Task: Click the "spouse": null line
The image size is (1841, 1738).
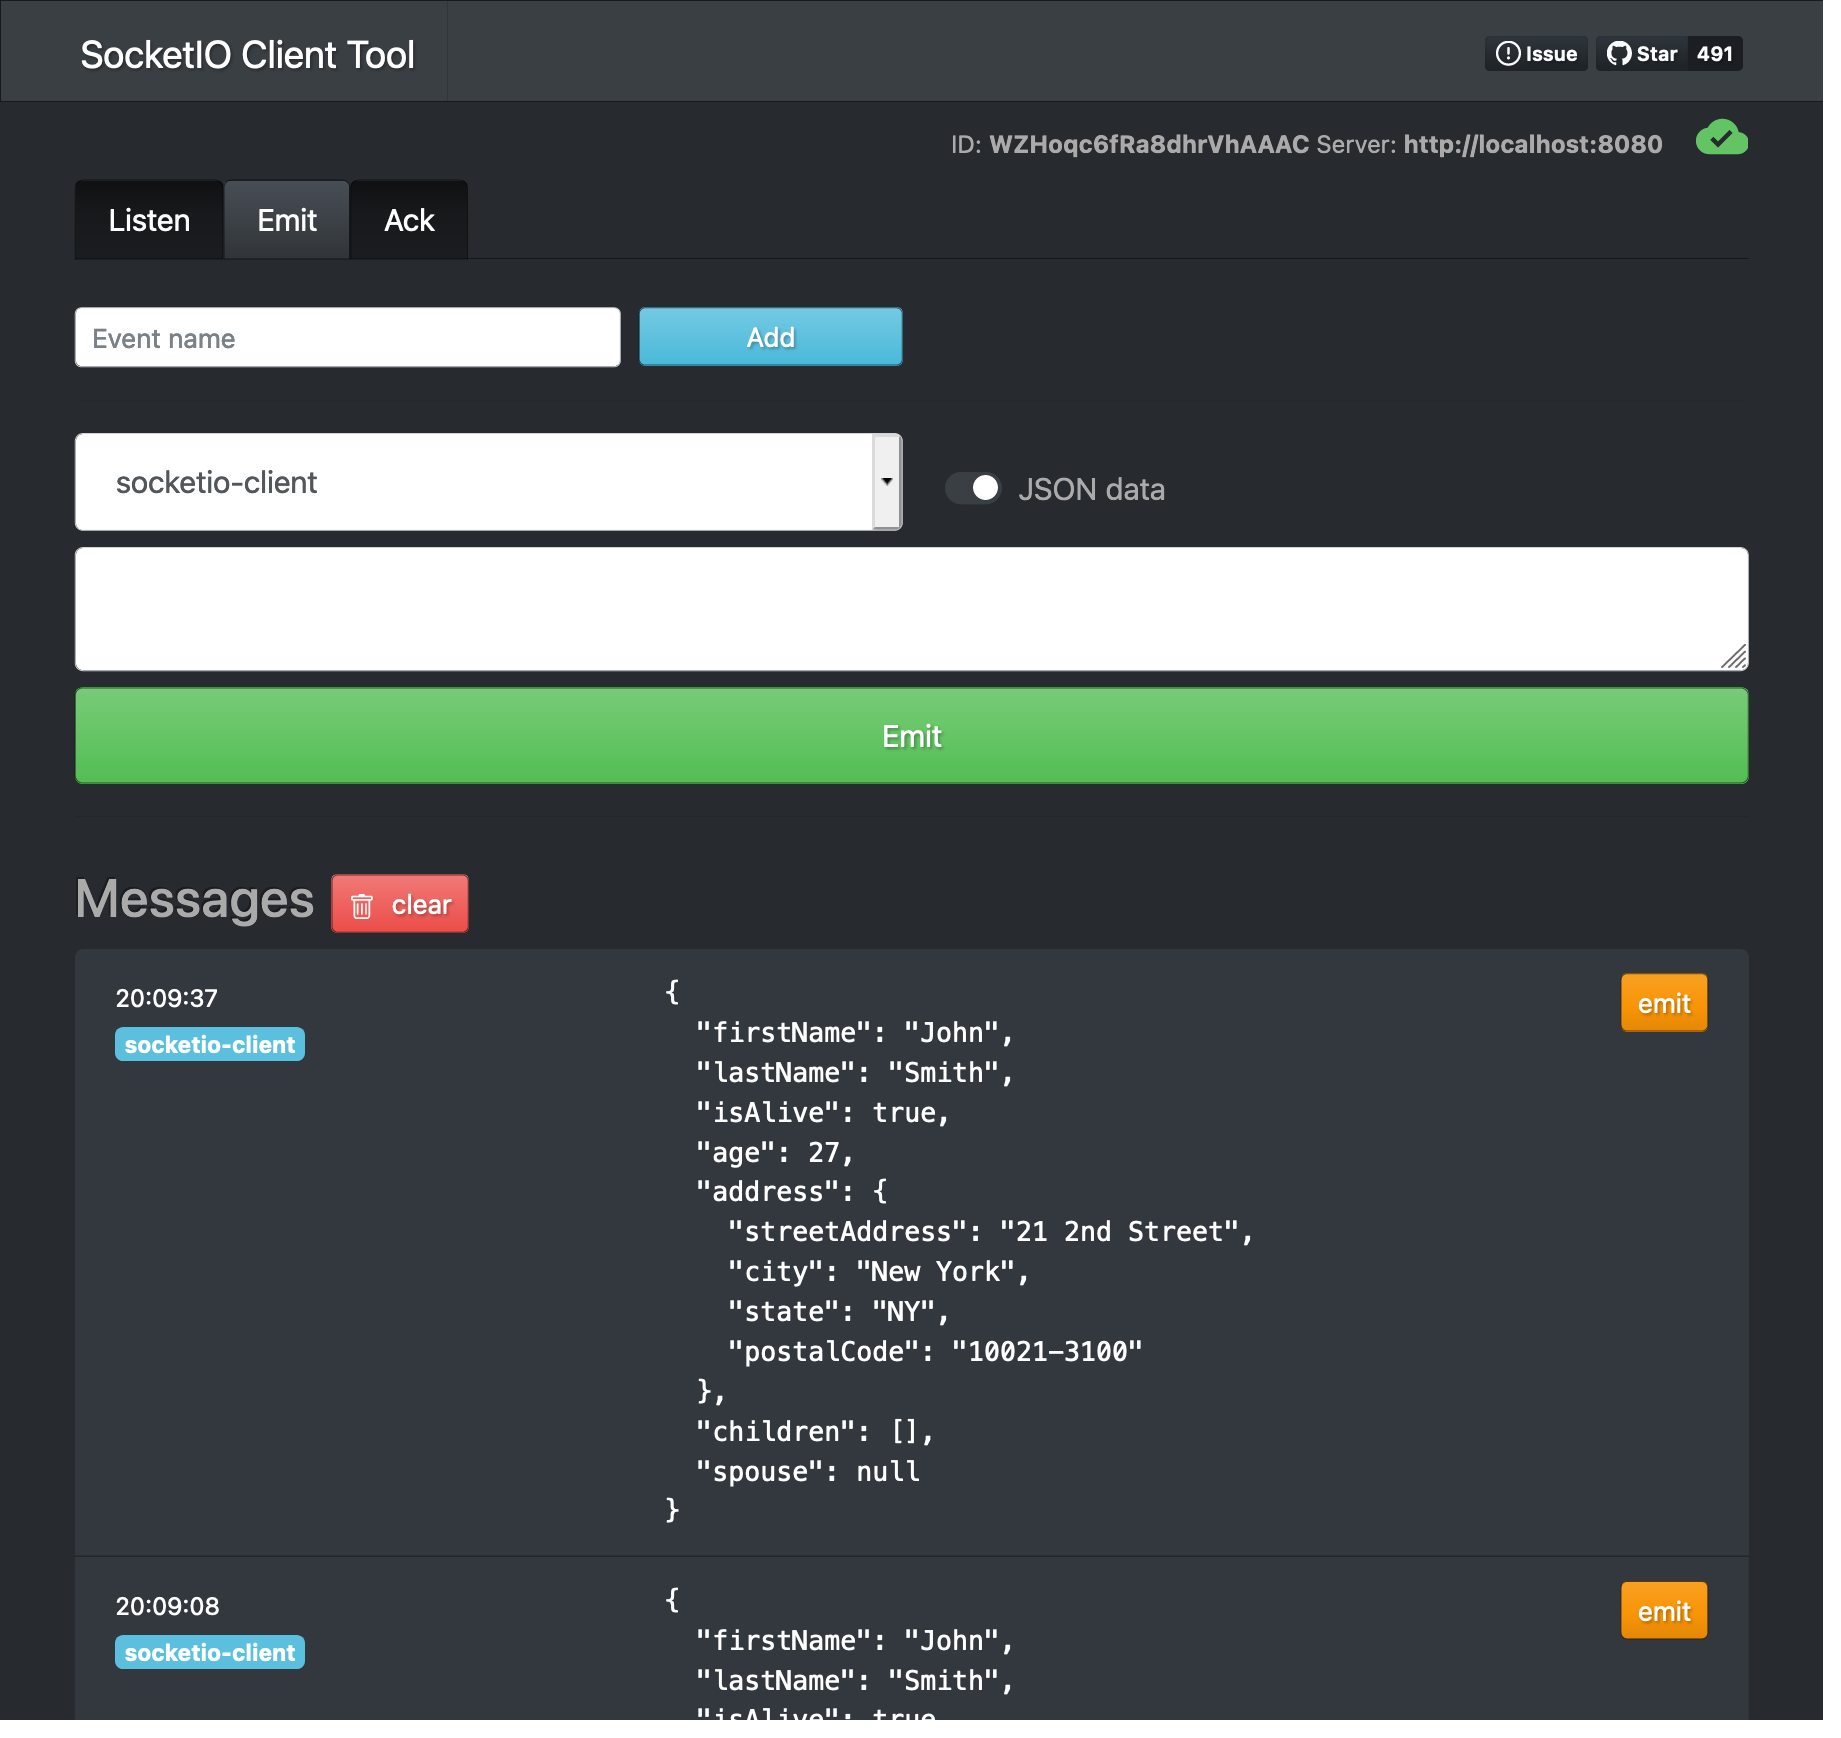Action: click(x=807, y=1472)
